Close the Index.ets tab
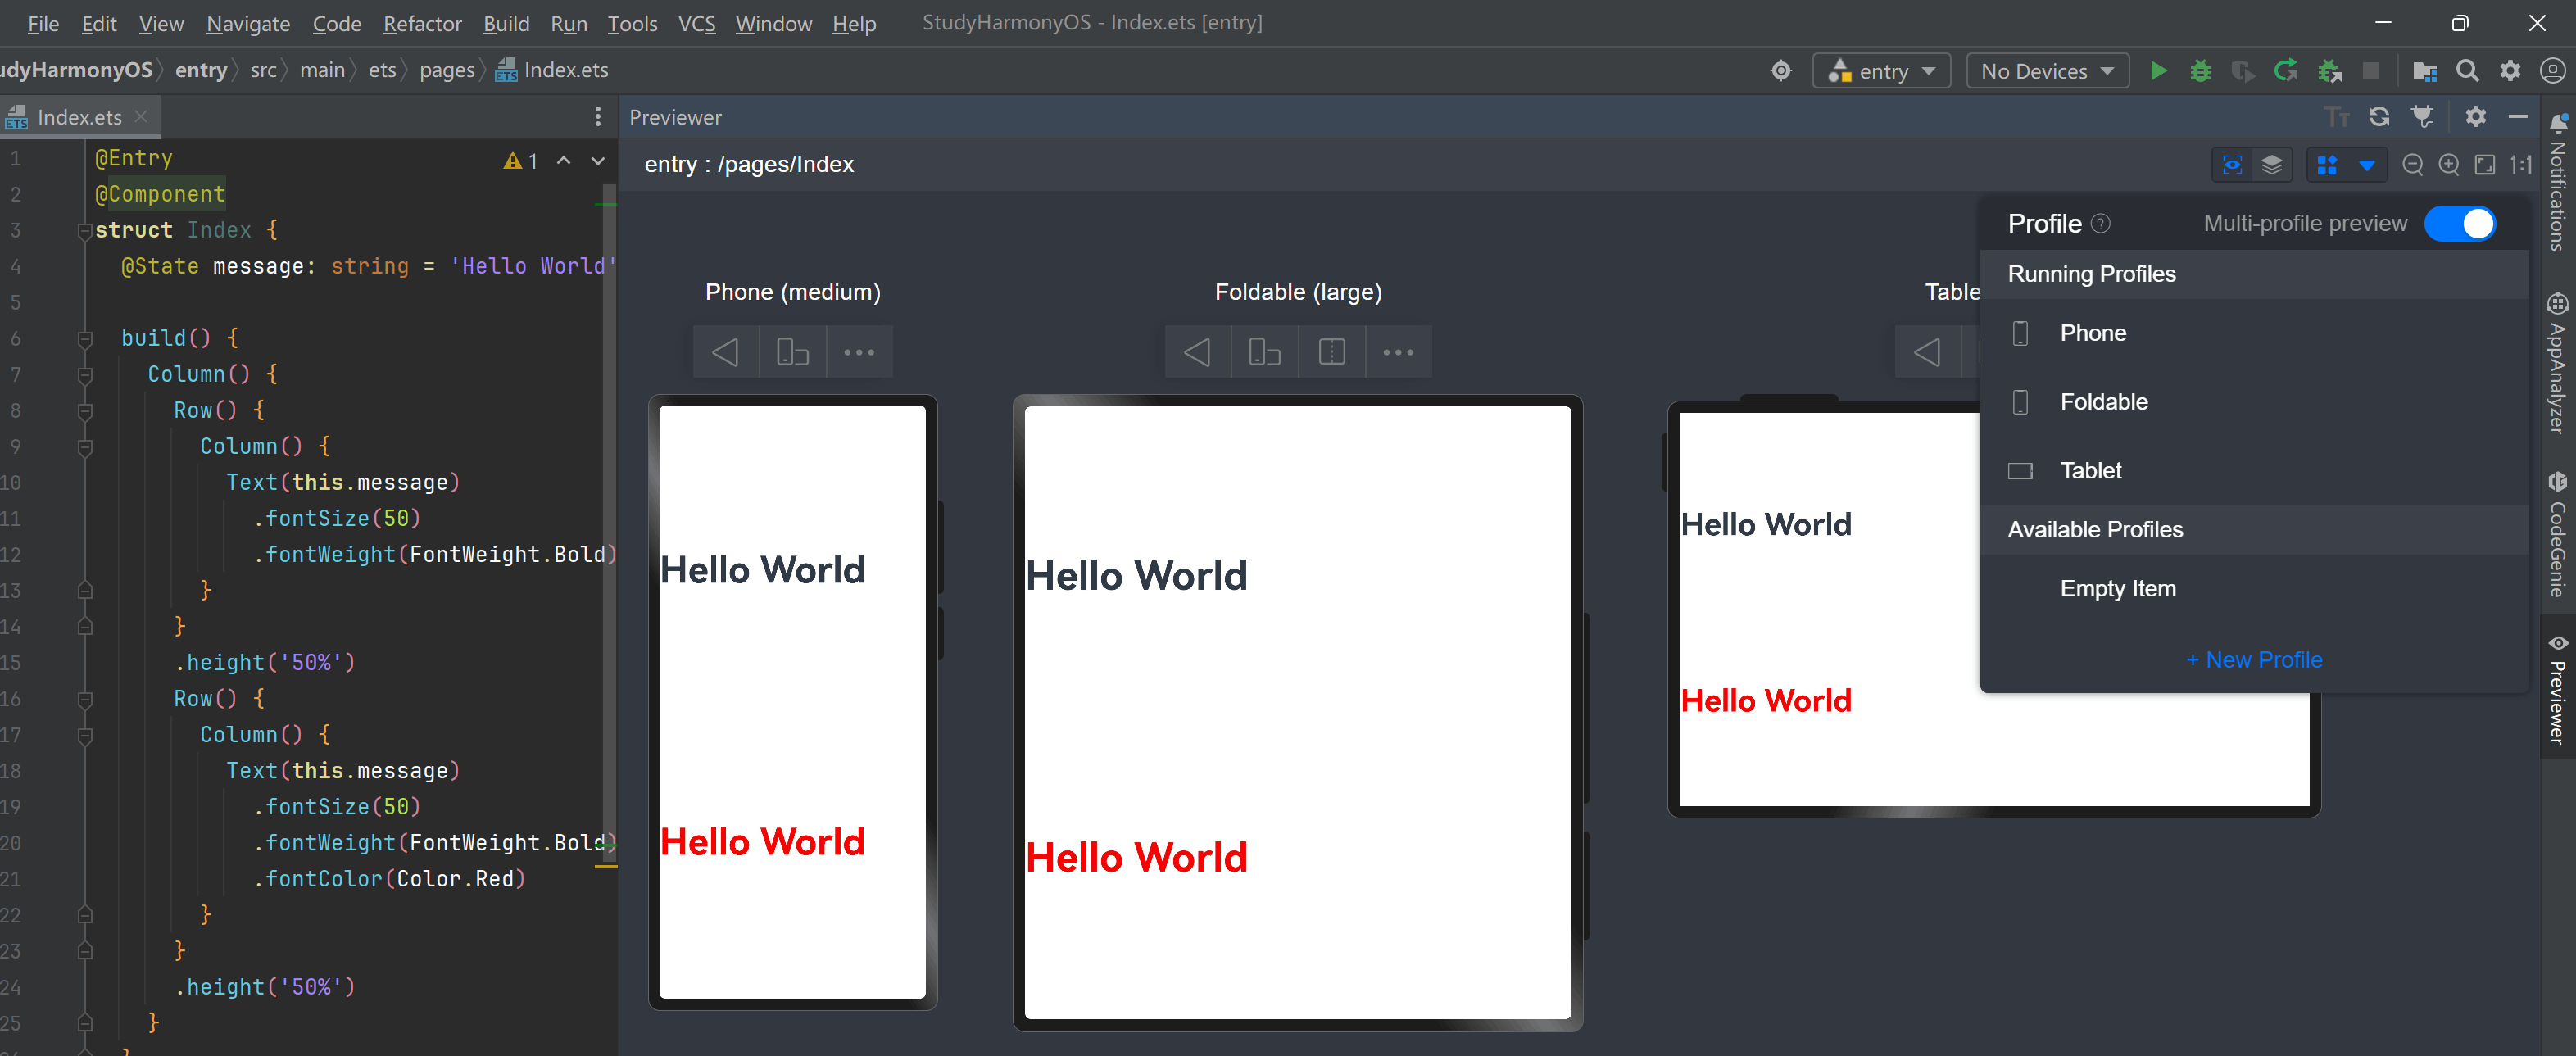The width and height of the screenshot is (2576, 1056). pos(141,117)
